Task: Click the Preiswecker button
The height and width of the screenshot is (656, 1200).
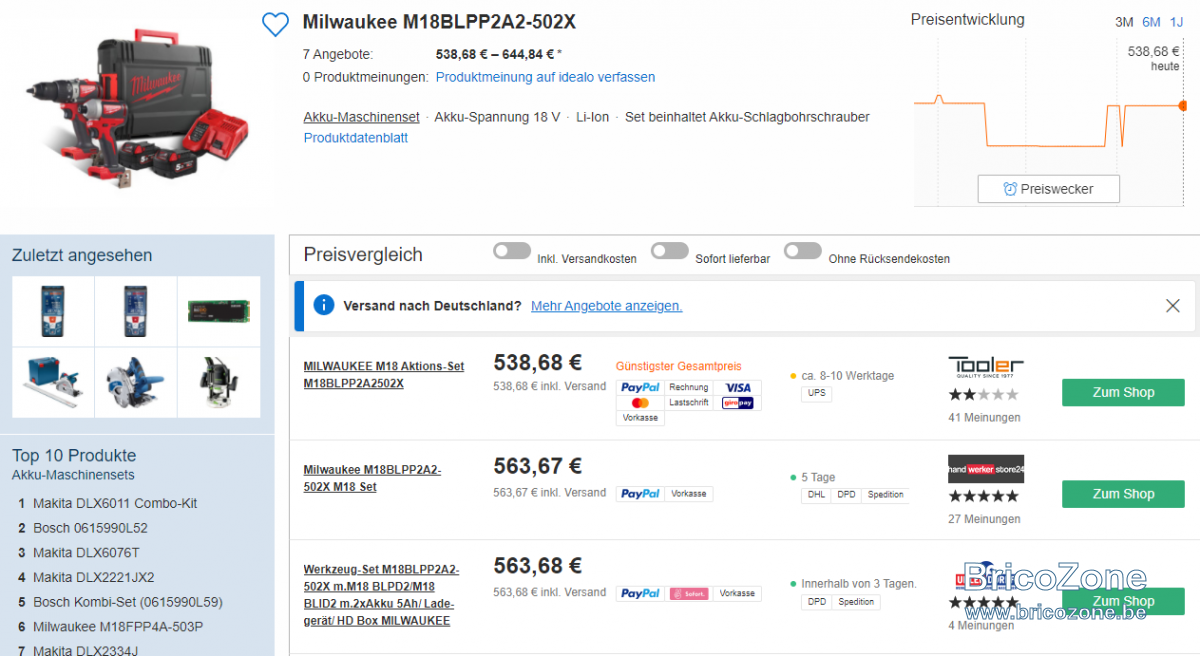Action: pos(1048,189)
